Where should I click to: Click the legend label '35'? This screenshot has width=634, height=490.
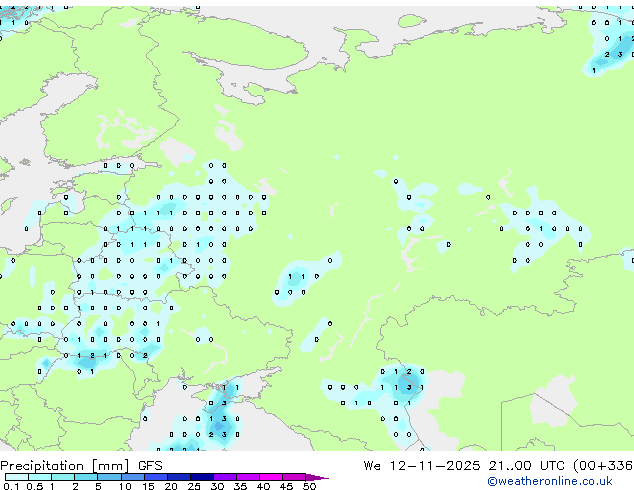(x=240, y=486)
